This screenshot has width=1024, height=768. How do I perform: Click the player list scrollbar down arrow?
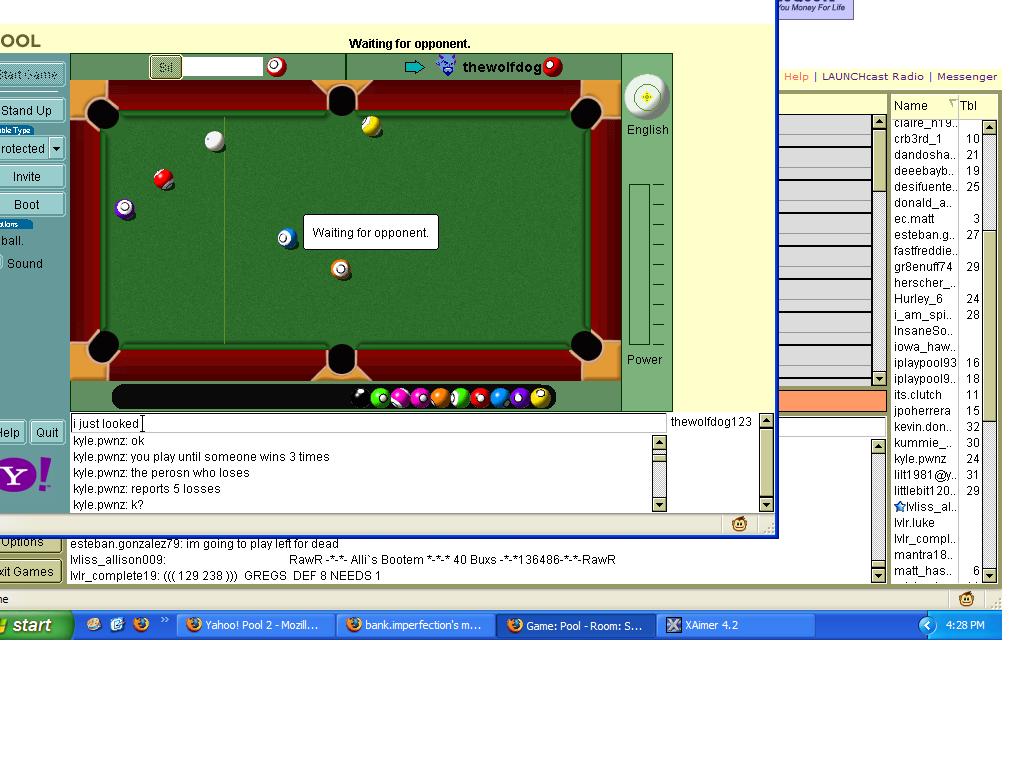point(989,575)
